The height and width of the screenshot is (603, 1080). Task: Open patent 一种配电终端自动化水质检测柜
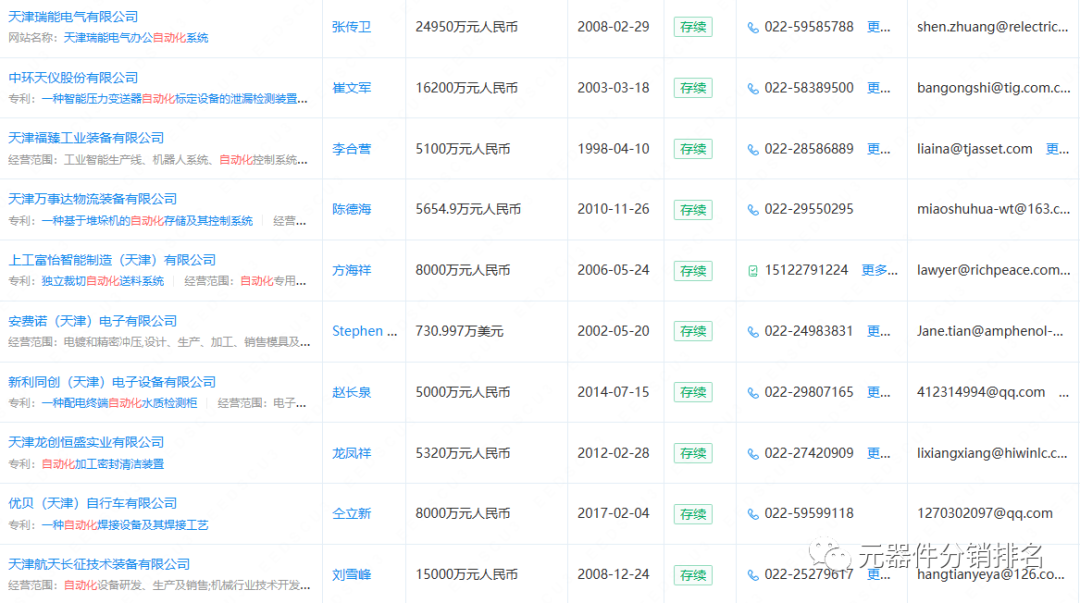point(119,403)
